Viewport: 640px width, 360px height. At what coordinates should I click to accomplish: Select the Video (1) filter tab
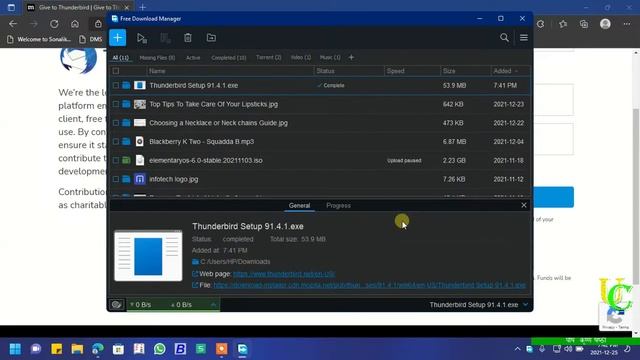click(301, 58)
